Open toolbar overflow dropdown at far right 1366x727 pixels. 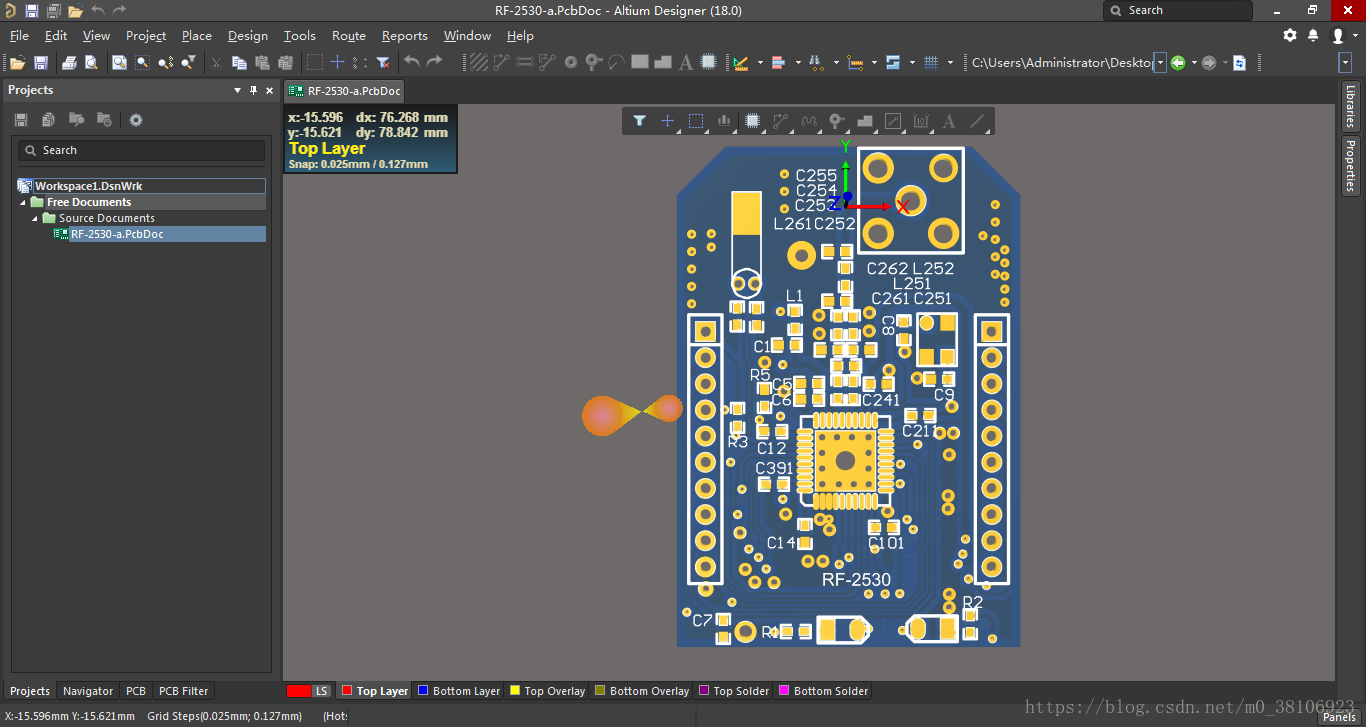click(x=1345, y=63)
